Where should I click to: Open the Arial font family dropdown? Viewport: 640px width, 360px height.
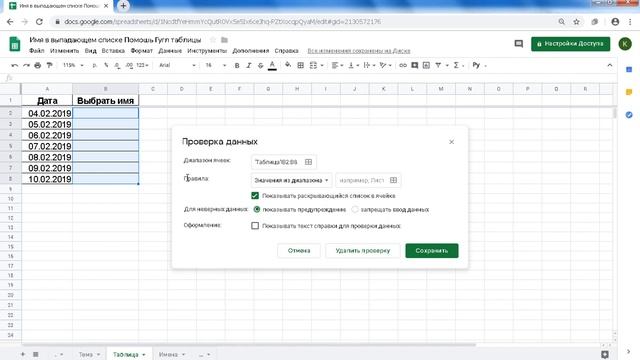(177, 65)
